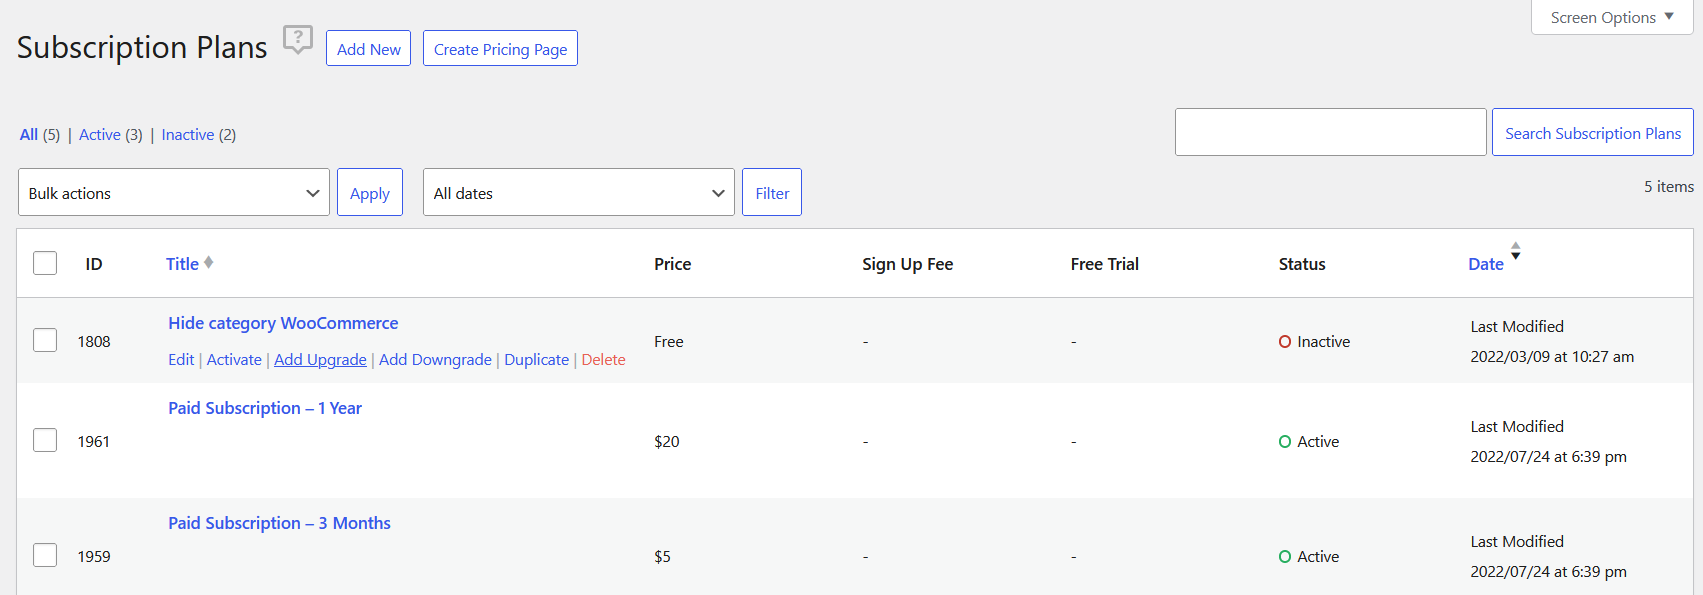The width and height of the screenshot is (1703, 595).
Task: Check the row checkbox for plan 1808
Action: (45, 340)
